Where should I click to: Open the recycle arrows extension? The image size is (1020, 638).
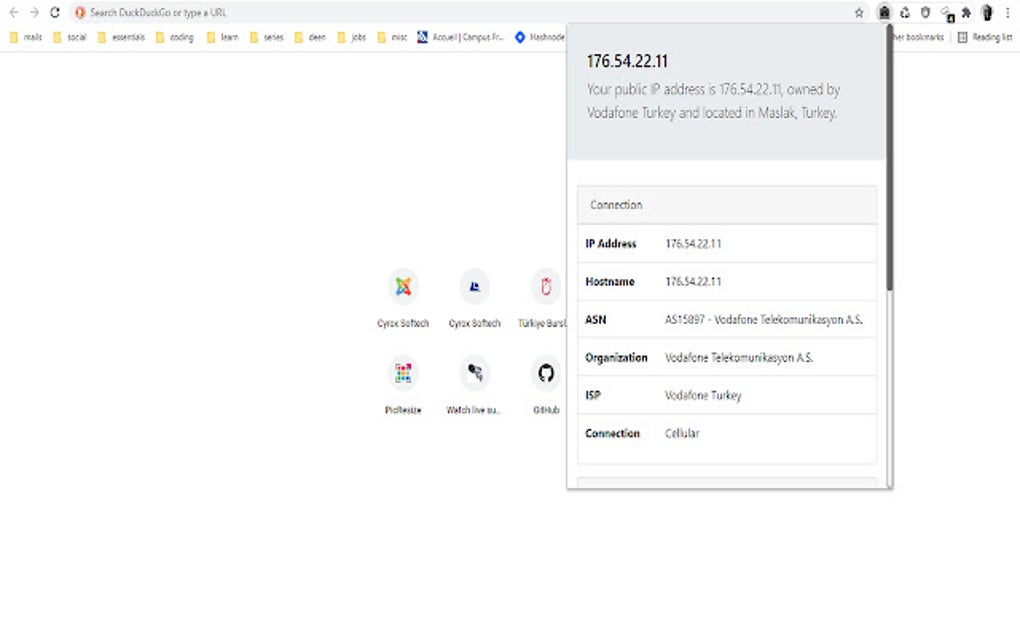pyautogui.click(x=905, y=12)
